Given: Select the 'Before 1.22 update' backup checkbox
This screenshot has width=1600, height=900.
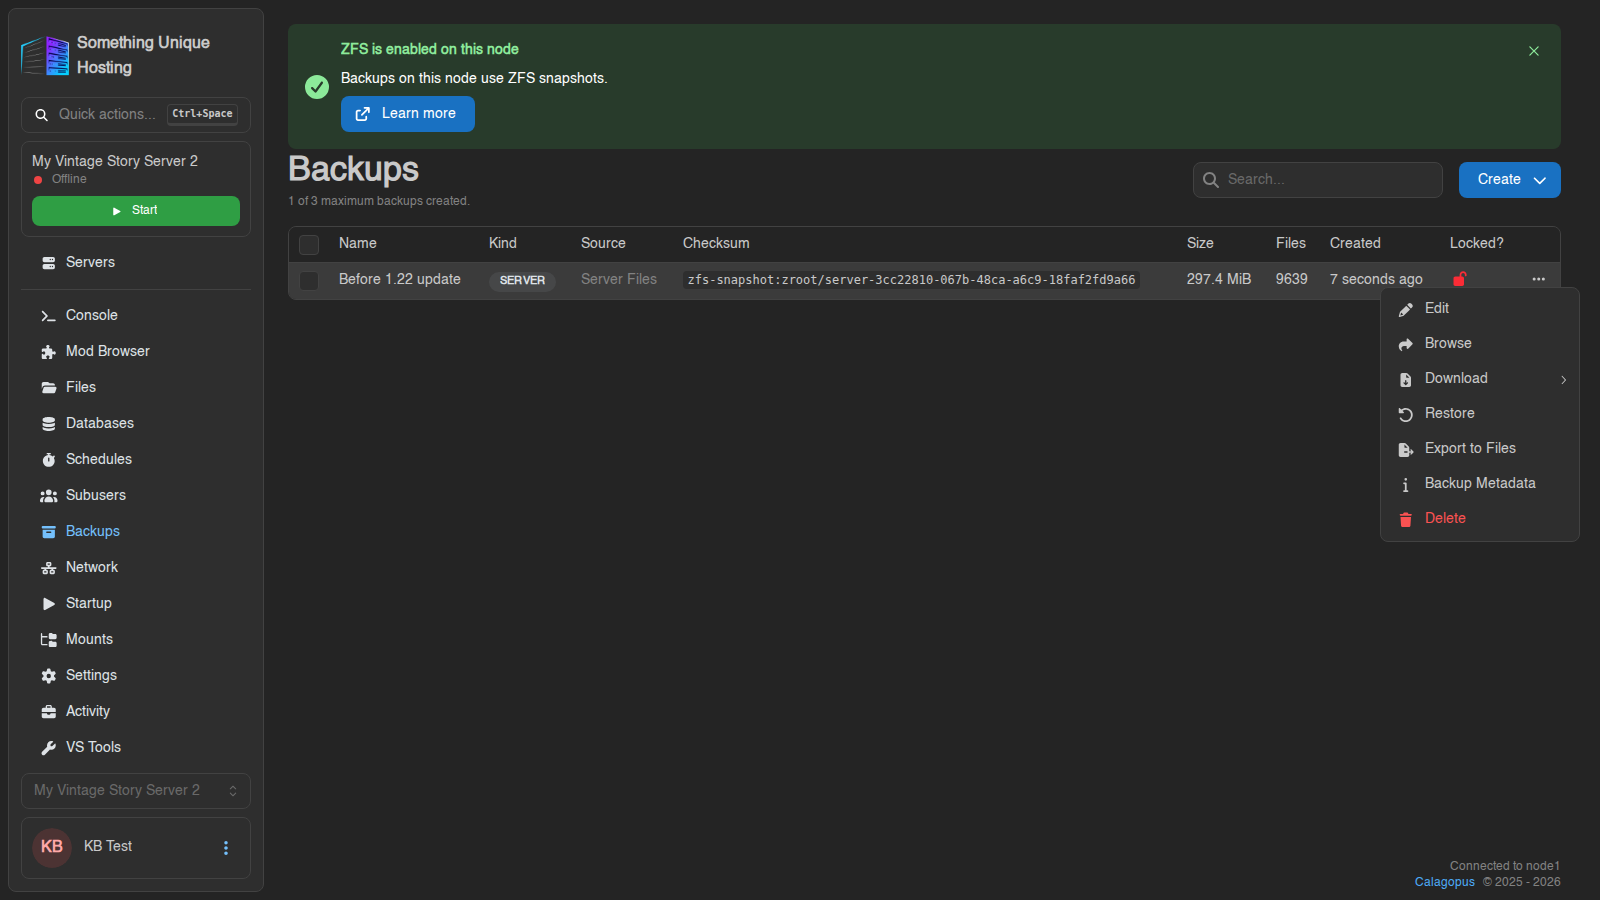Looking at the screenshot, I should pyautogui.click(x=309, y=280).
